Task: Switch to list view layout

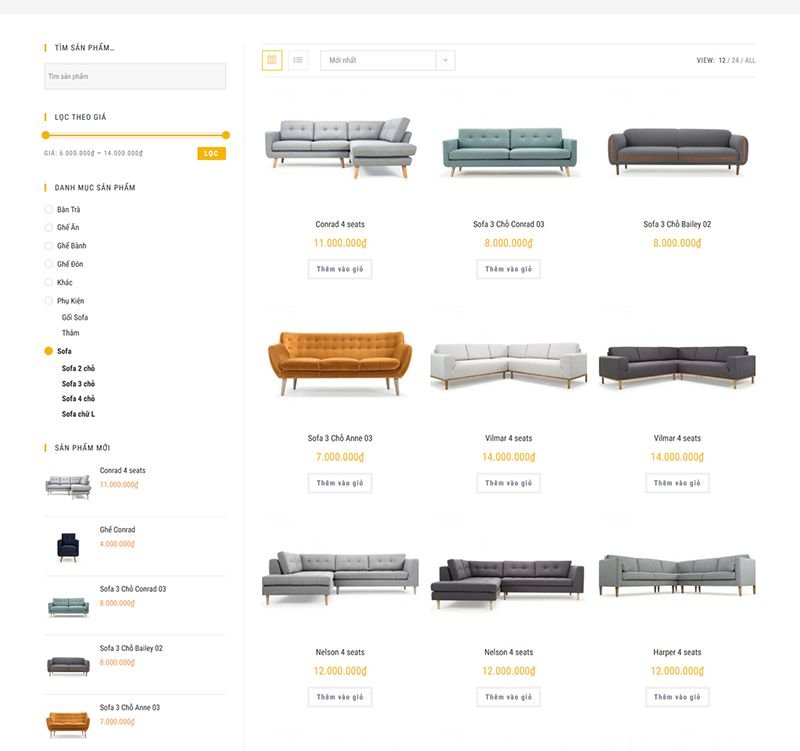Action: (298, 60)
